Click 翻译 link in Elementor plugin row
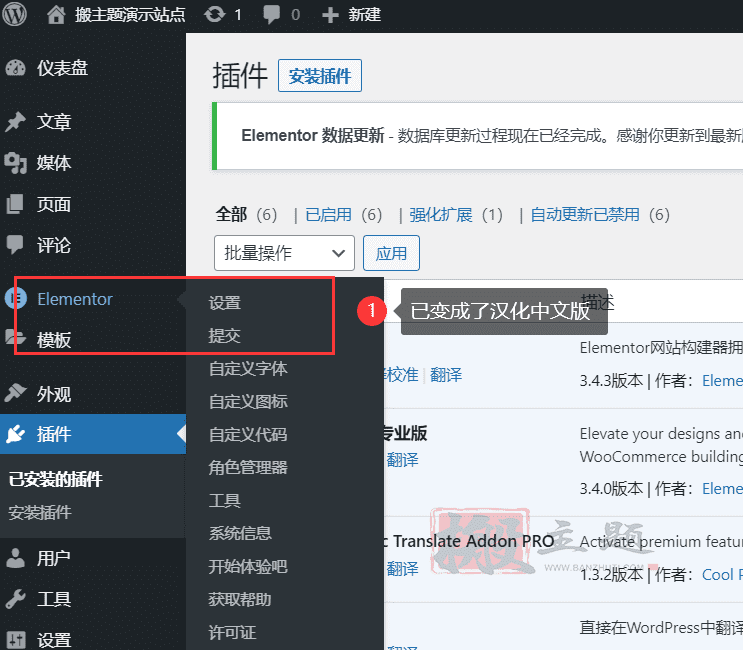The width and height of the screenshot is (743, 650). 446,375
